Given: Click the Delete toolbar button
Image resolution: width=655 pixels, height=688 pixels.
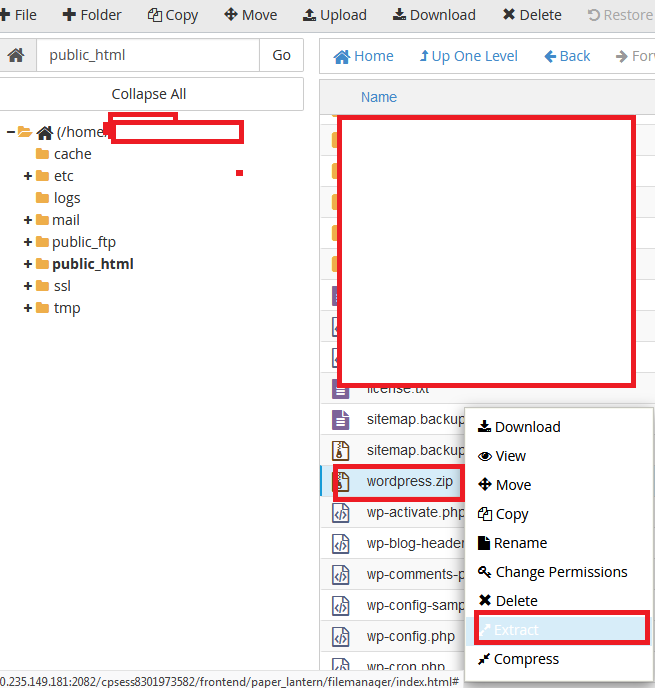Looking at the screenshot, I should click(532, 15).
